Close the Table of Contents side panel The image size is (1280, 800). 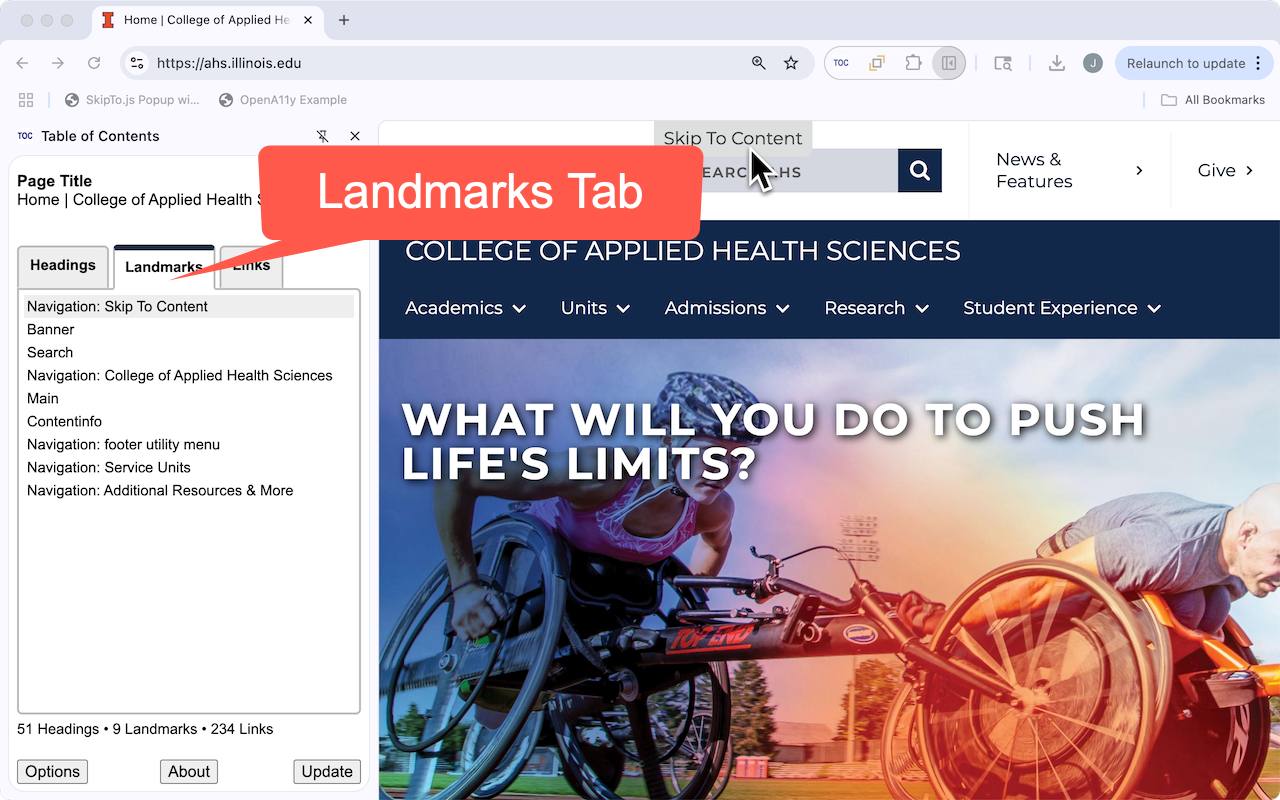pos(355,136)
